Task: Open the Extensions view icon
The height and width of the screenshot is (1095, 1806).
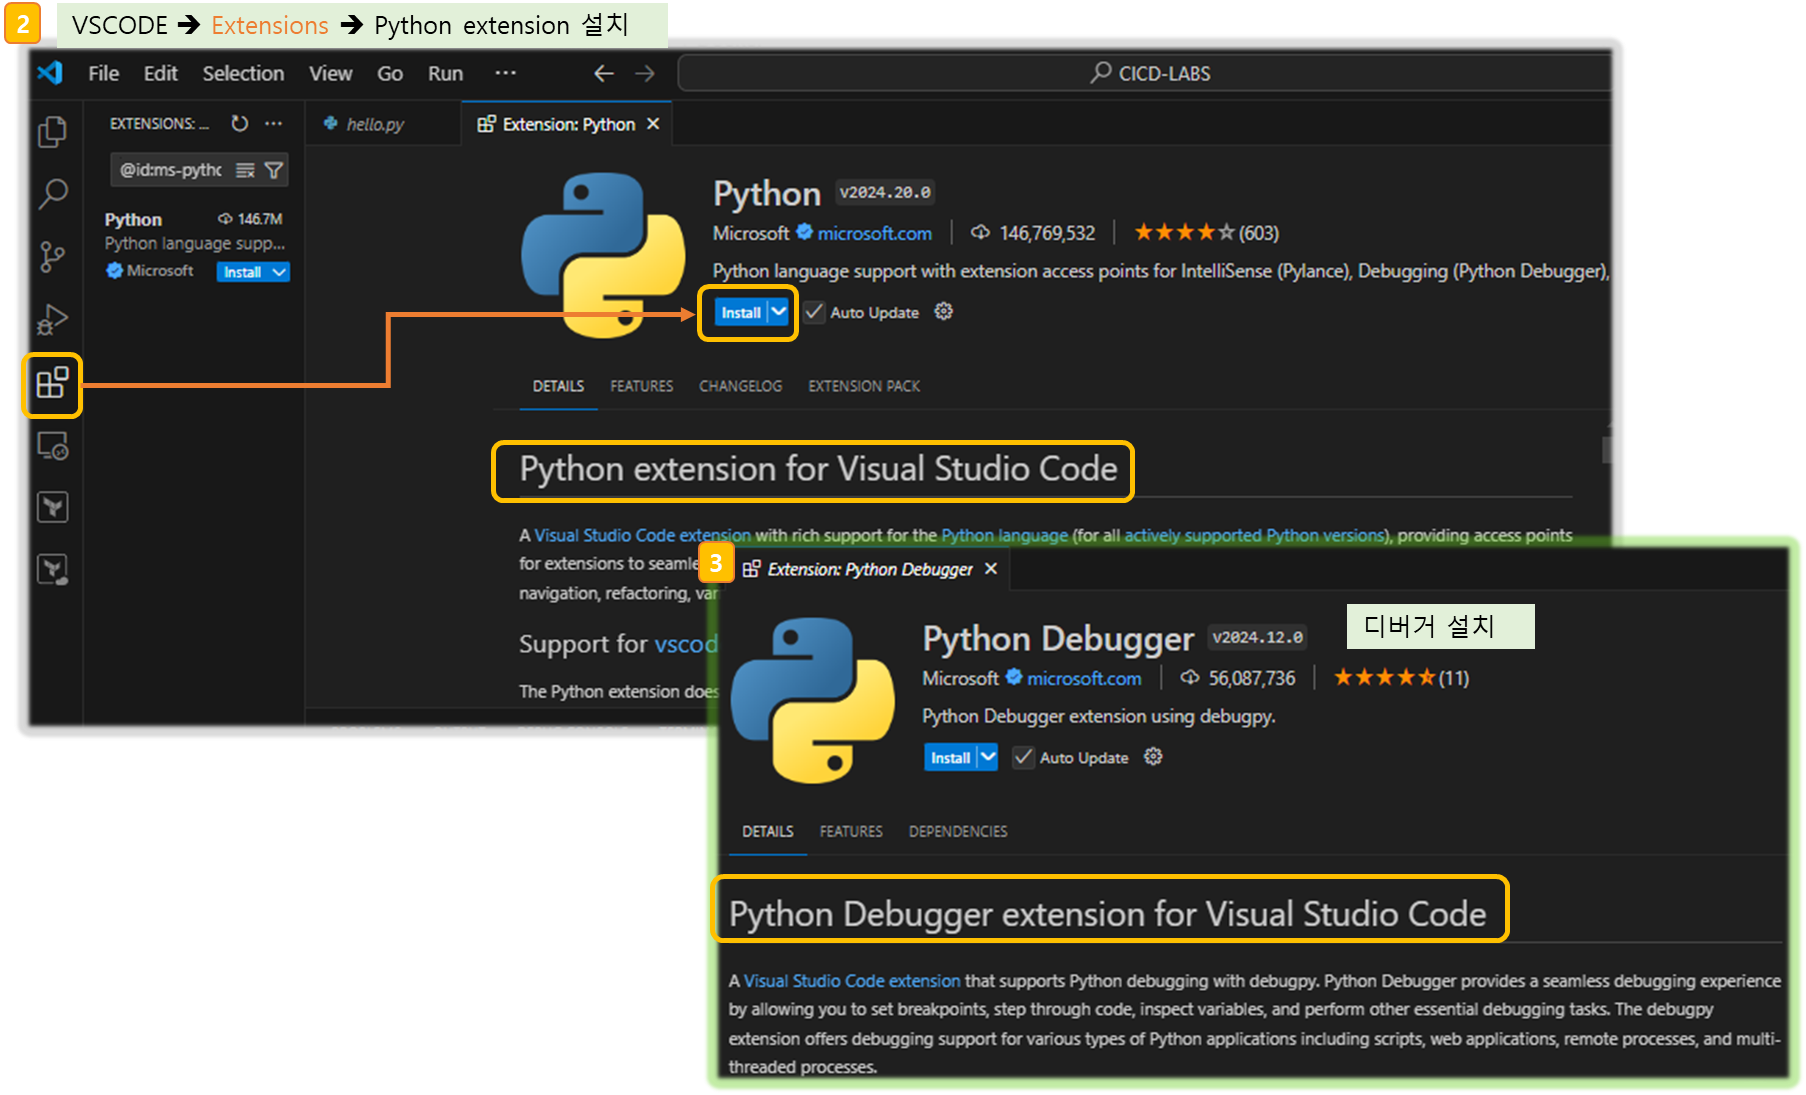Action: (52, 383)
